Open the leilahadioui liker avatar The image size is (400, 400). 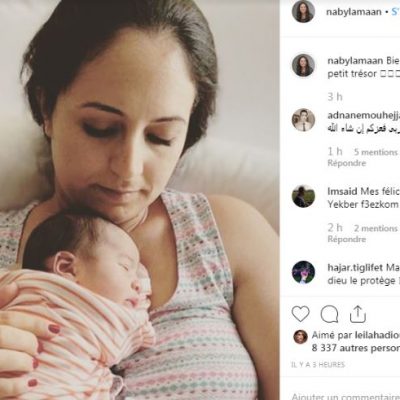point(300,337)
